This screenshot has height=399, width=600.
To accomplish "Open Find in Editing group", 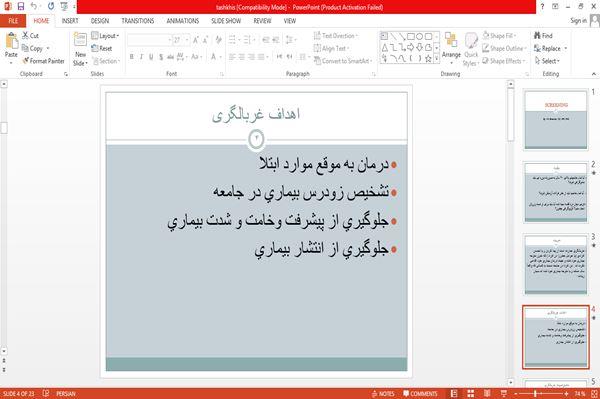I will [543, 36].
